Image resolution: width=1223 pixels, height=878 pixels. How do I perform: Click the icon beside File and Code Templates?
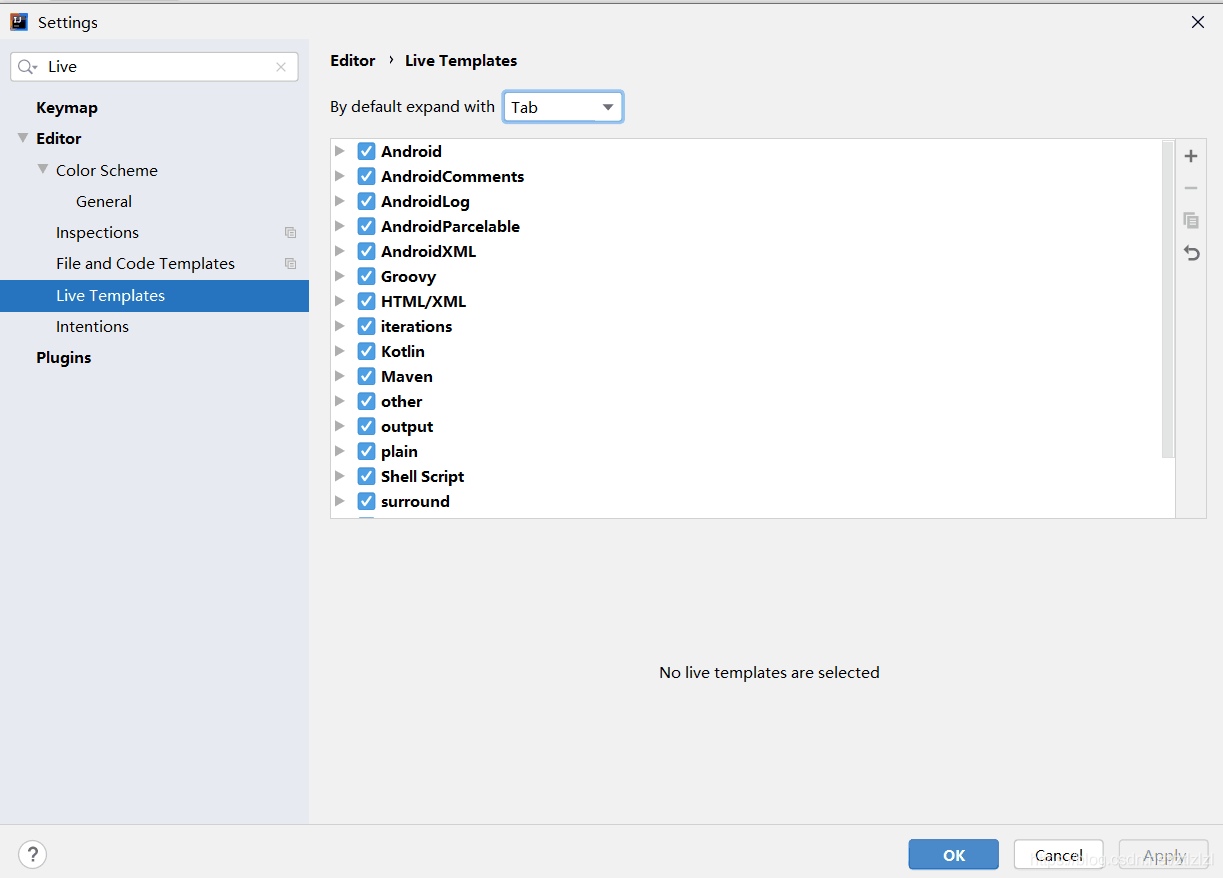(x=290, y=264)
